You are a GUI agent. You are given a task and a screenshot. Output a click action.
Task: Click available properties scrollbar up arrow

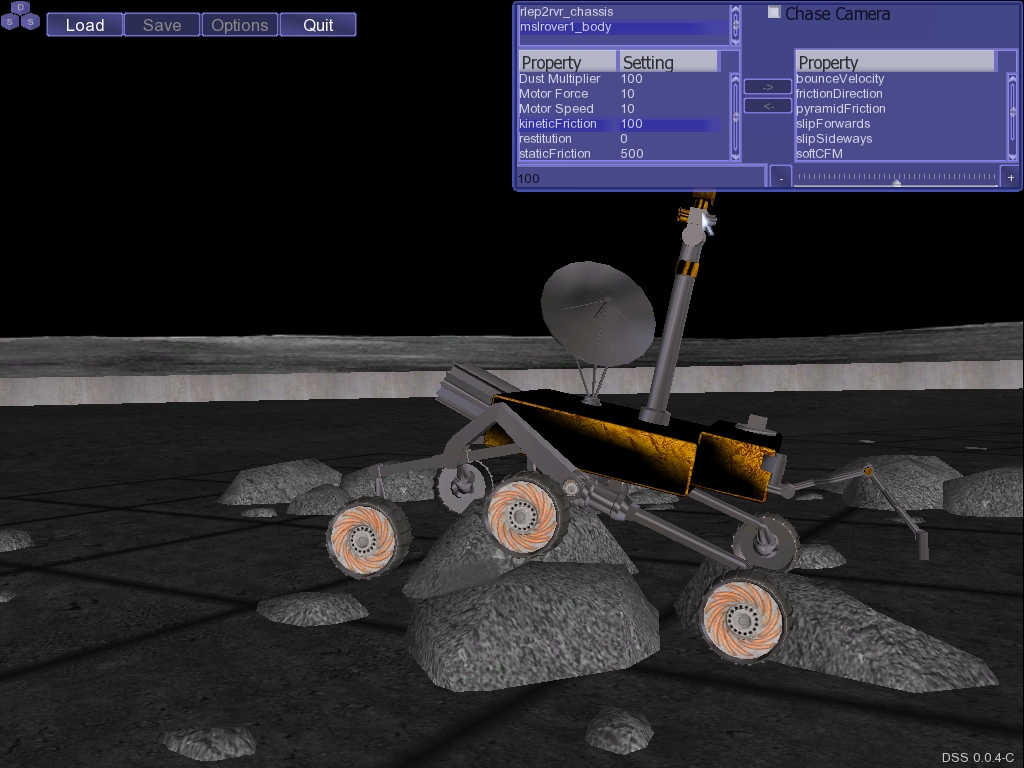1013,78
